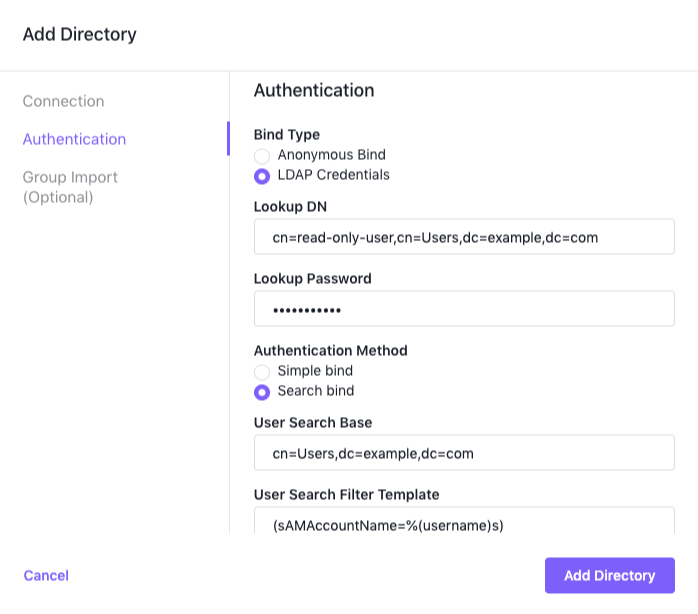Select the Anonymous Bind radio button
This screenshot has width=698, height=614.
coord(262,156)
